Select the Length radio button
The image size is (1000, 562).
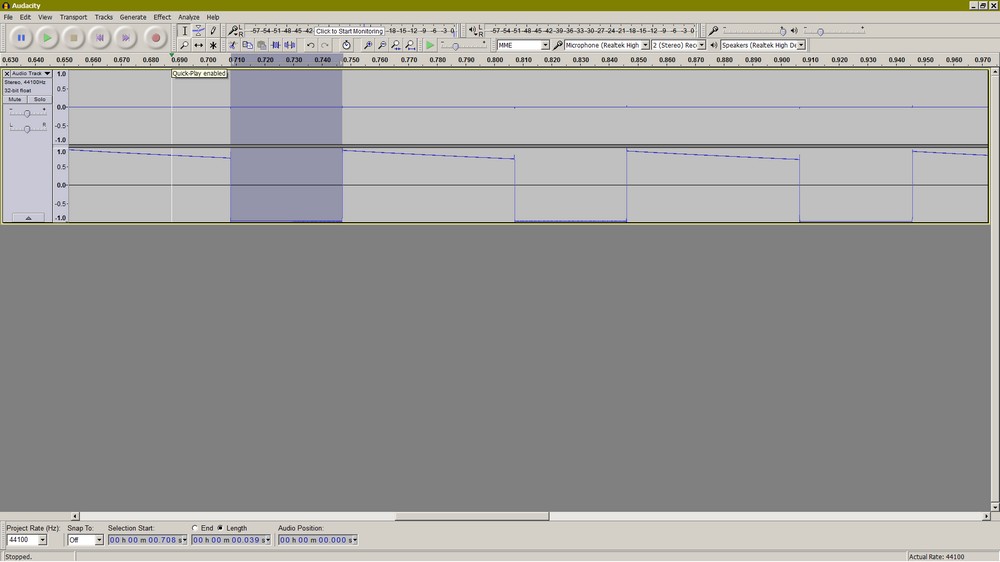(x=220, y=528)
